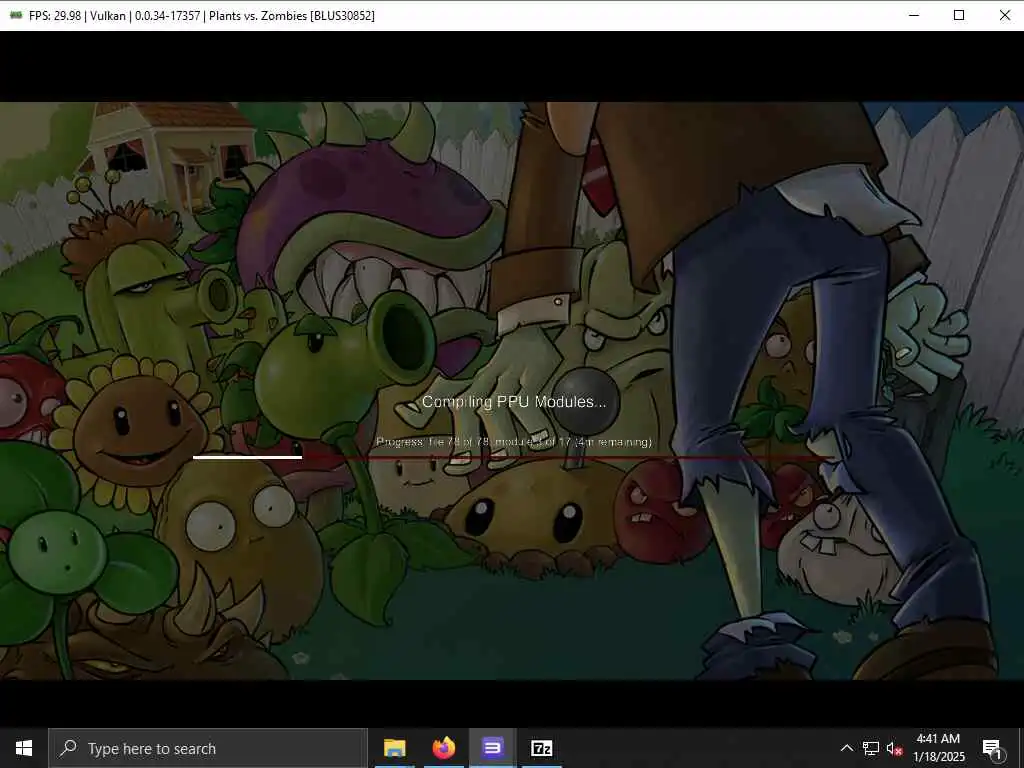Open the network status tray icon
This screenshot has width=1024, height=768.
[871, 748]
